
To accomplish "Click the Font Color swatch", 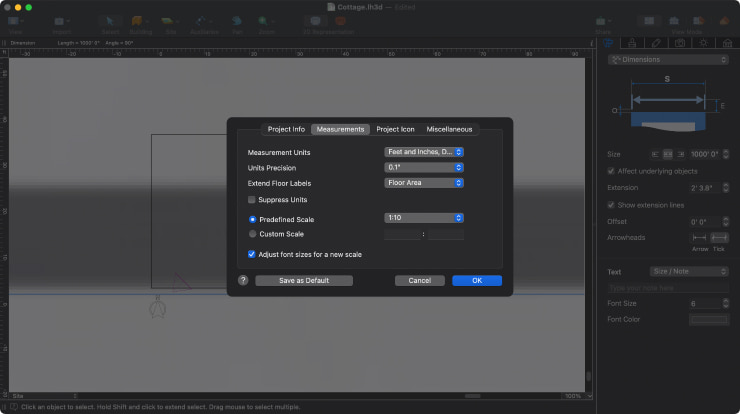I will point(709,319).
